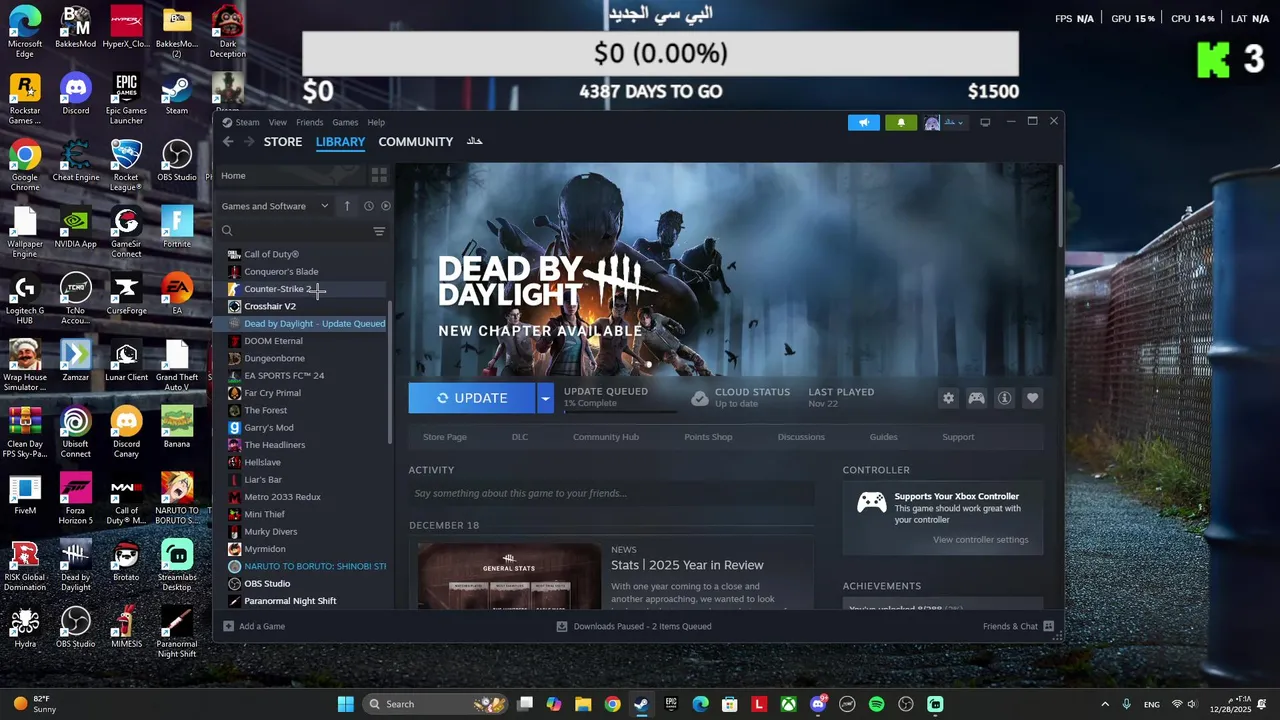Click the blue Update button

coord(472,398)
